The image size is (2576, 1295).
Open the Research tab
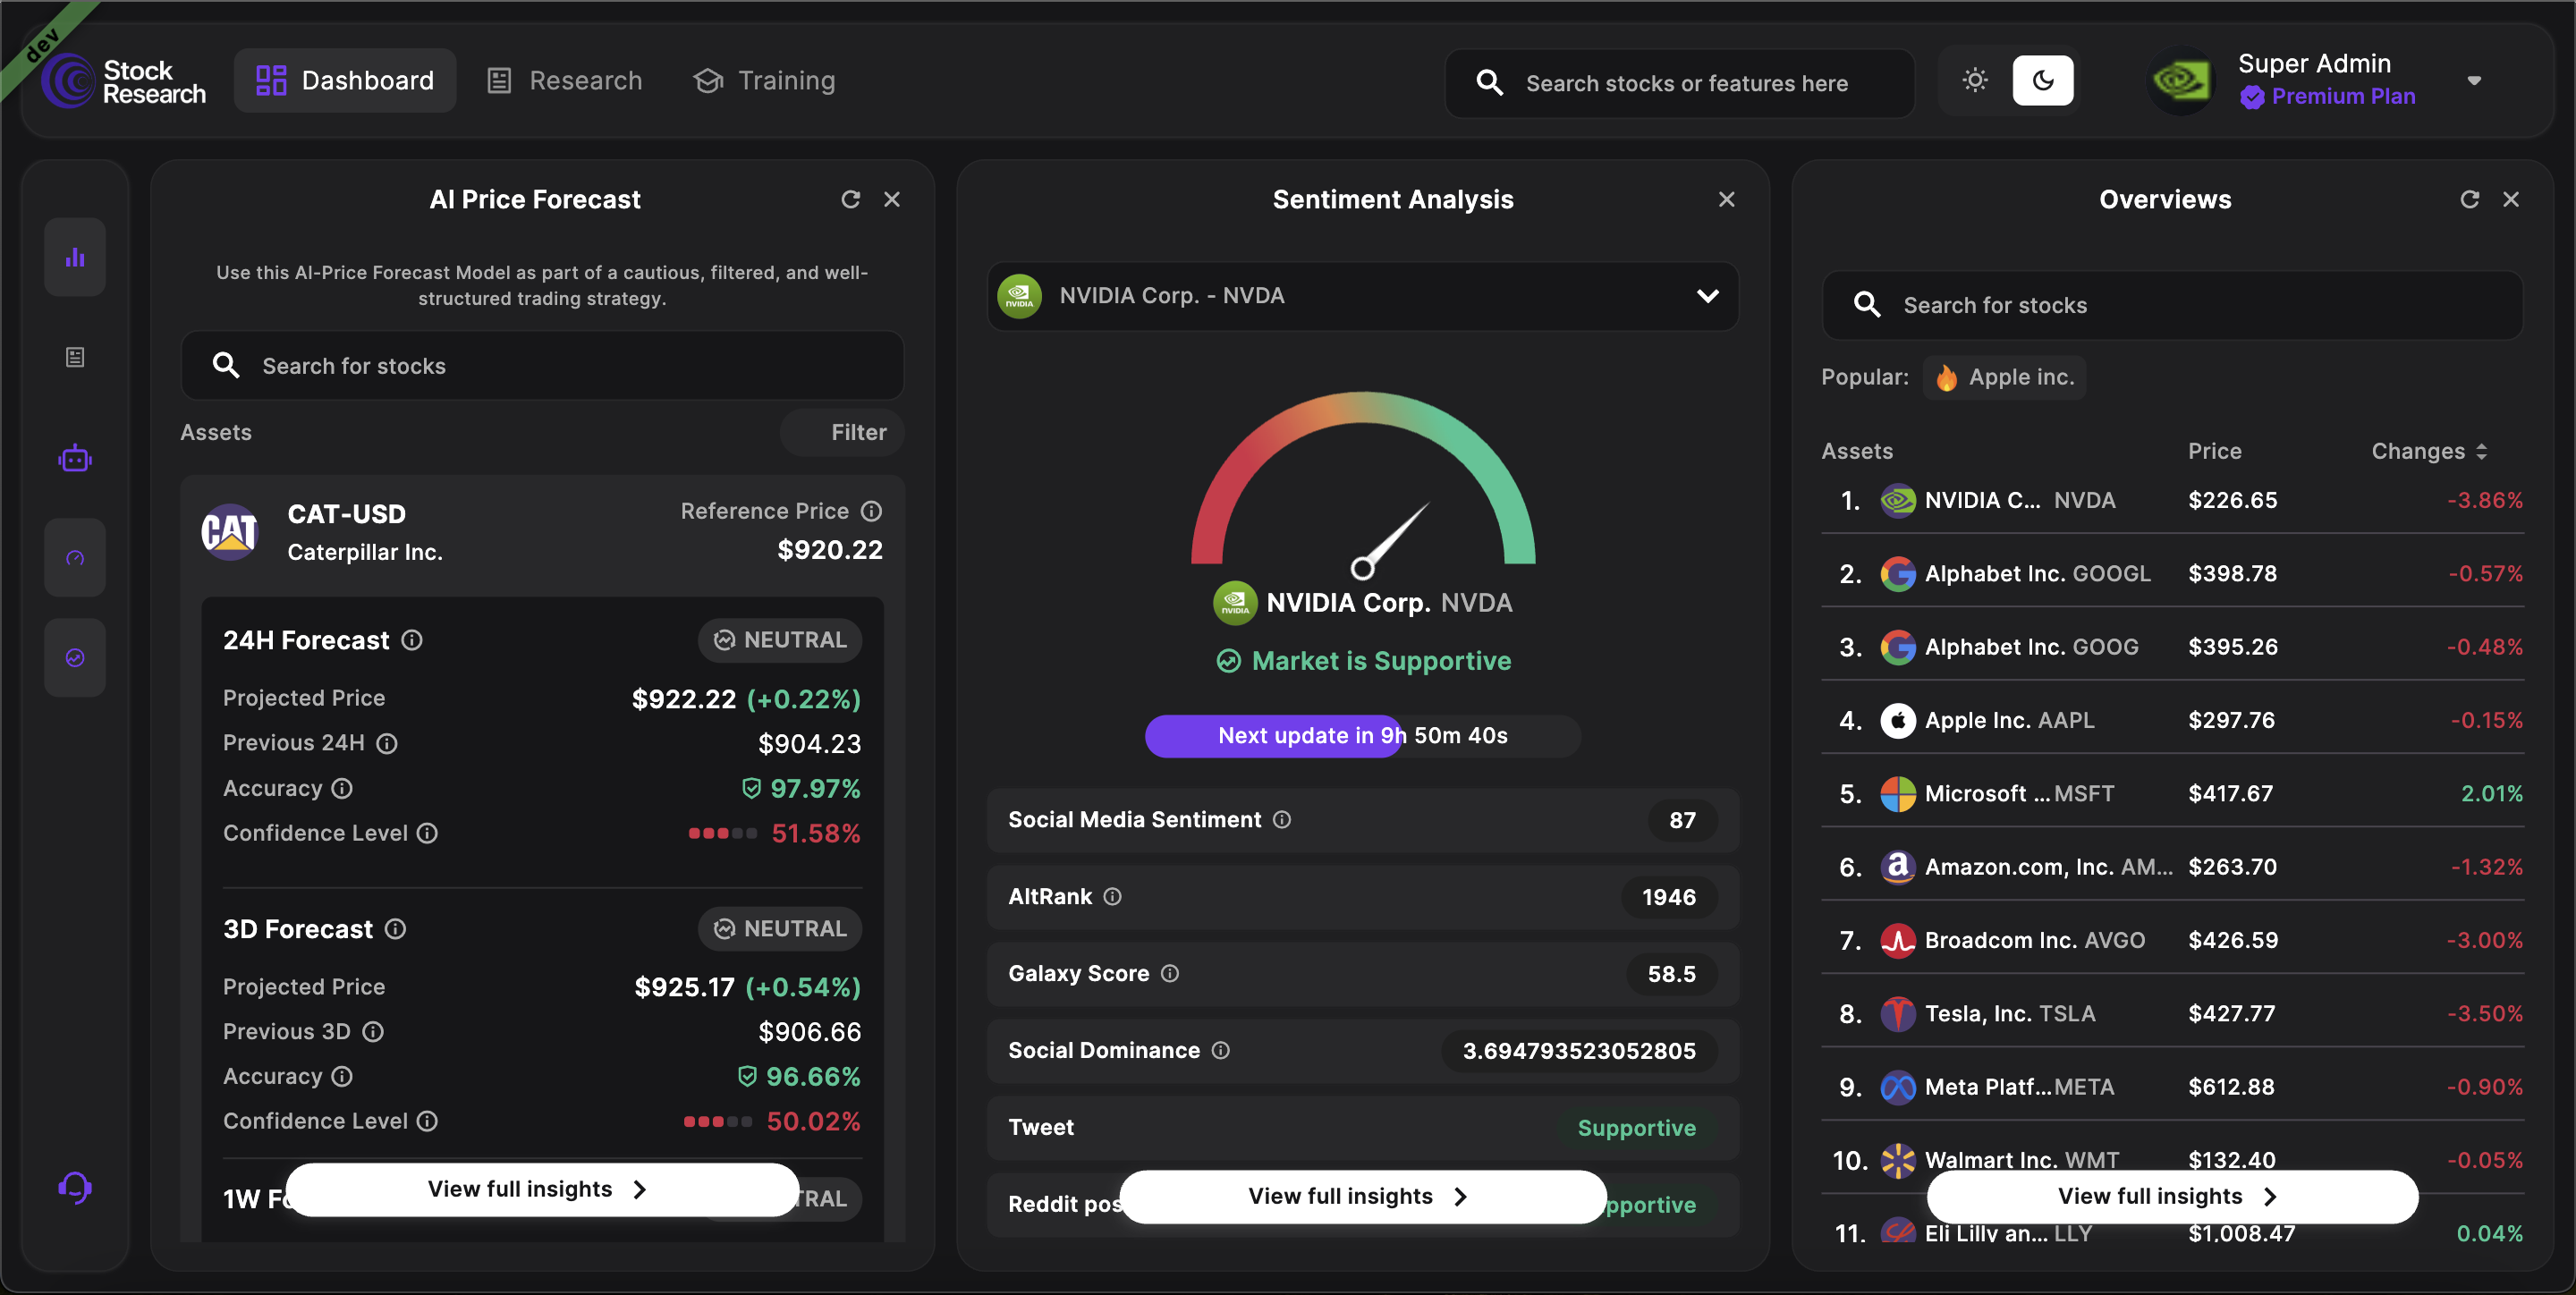tap(565, 80)
